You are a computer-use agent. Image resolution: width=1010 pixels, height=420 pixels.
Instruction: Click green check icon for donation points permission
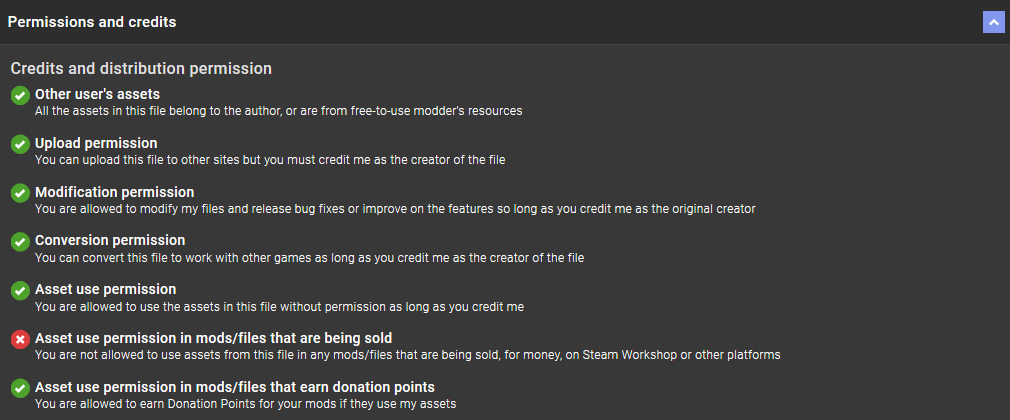[20, 388]
